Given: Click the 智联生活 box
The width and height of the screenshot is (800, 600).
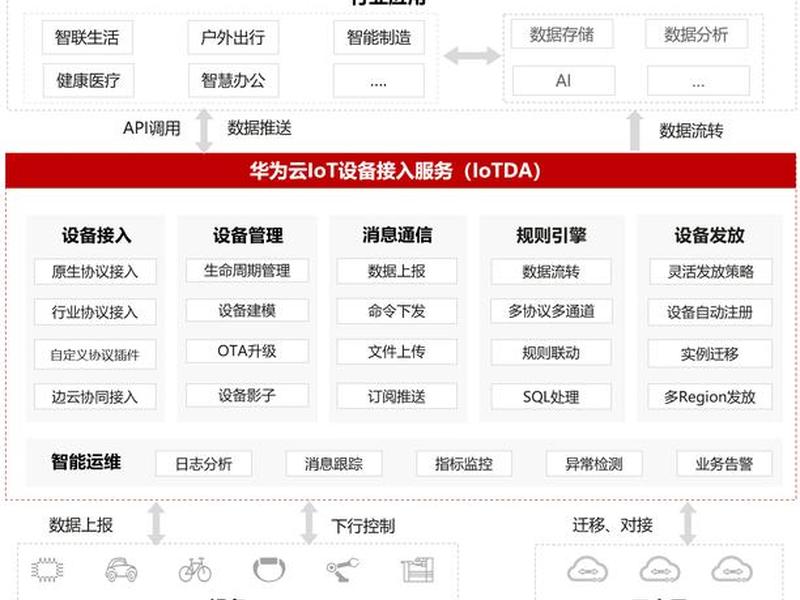Looking at the screenshot, I should click(x=87, y=37).
